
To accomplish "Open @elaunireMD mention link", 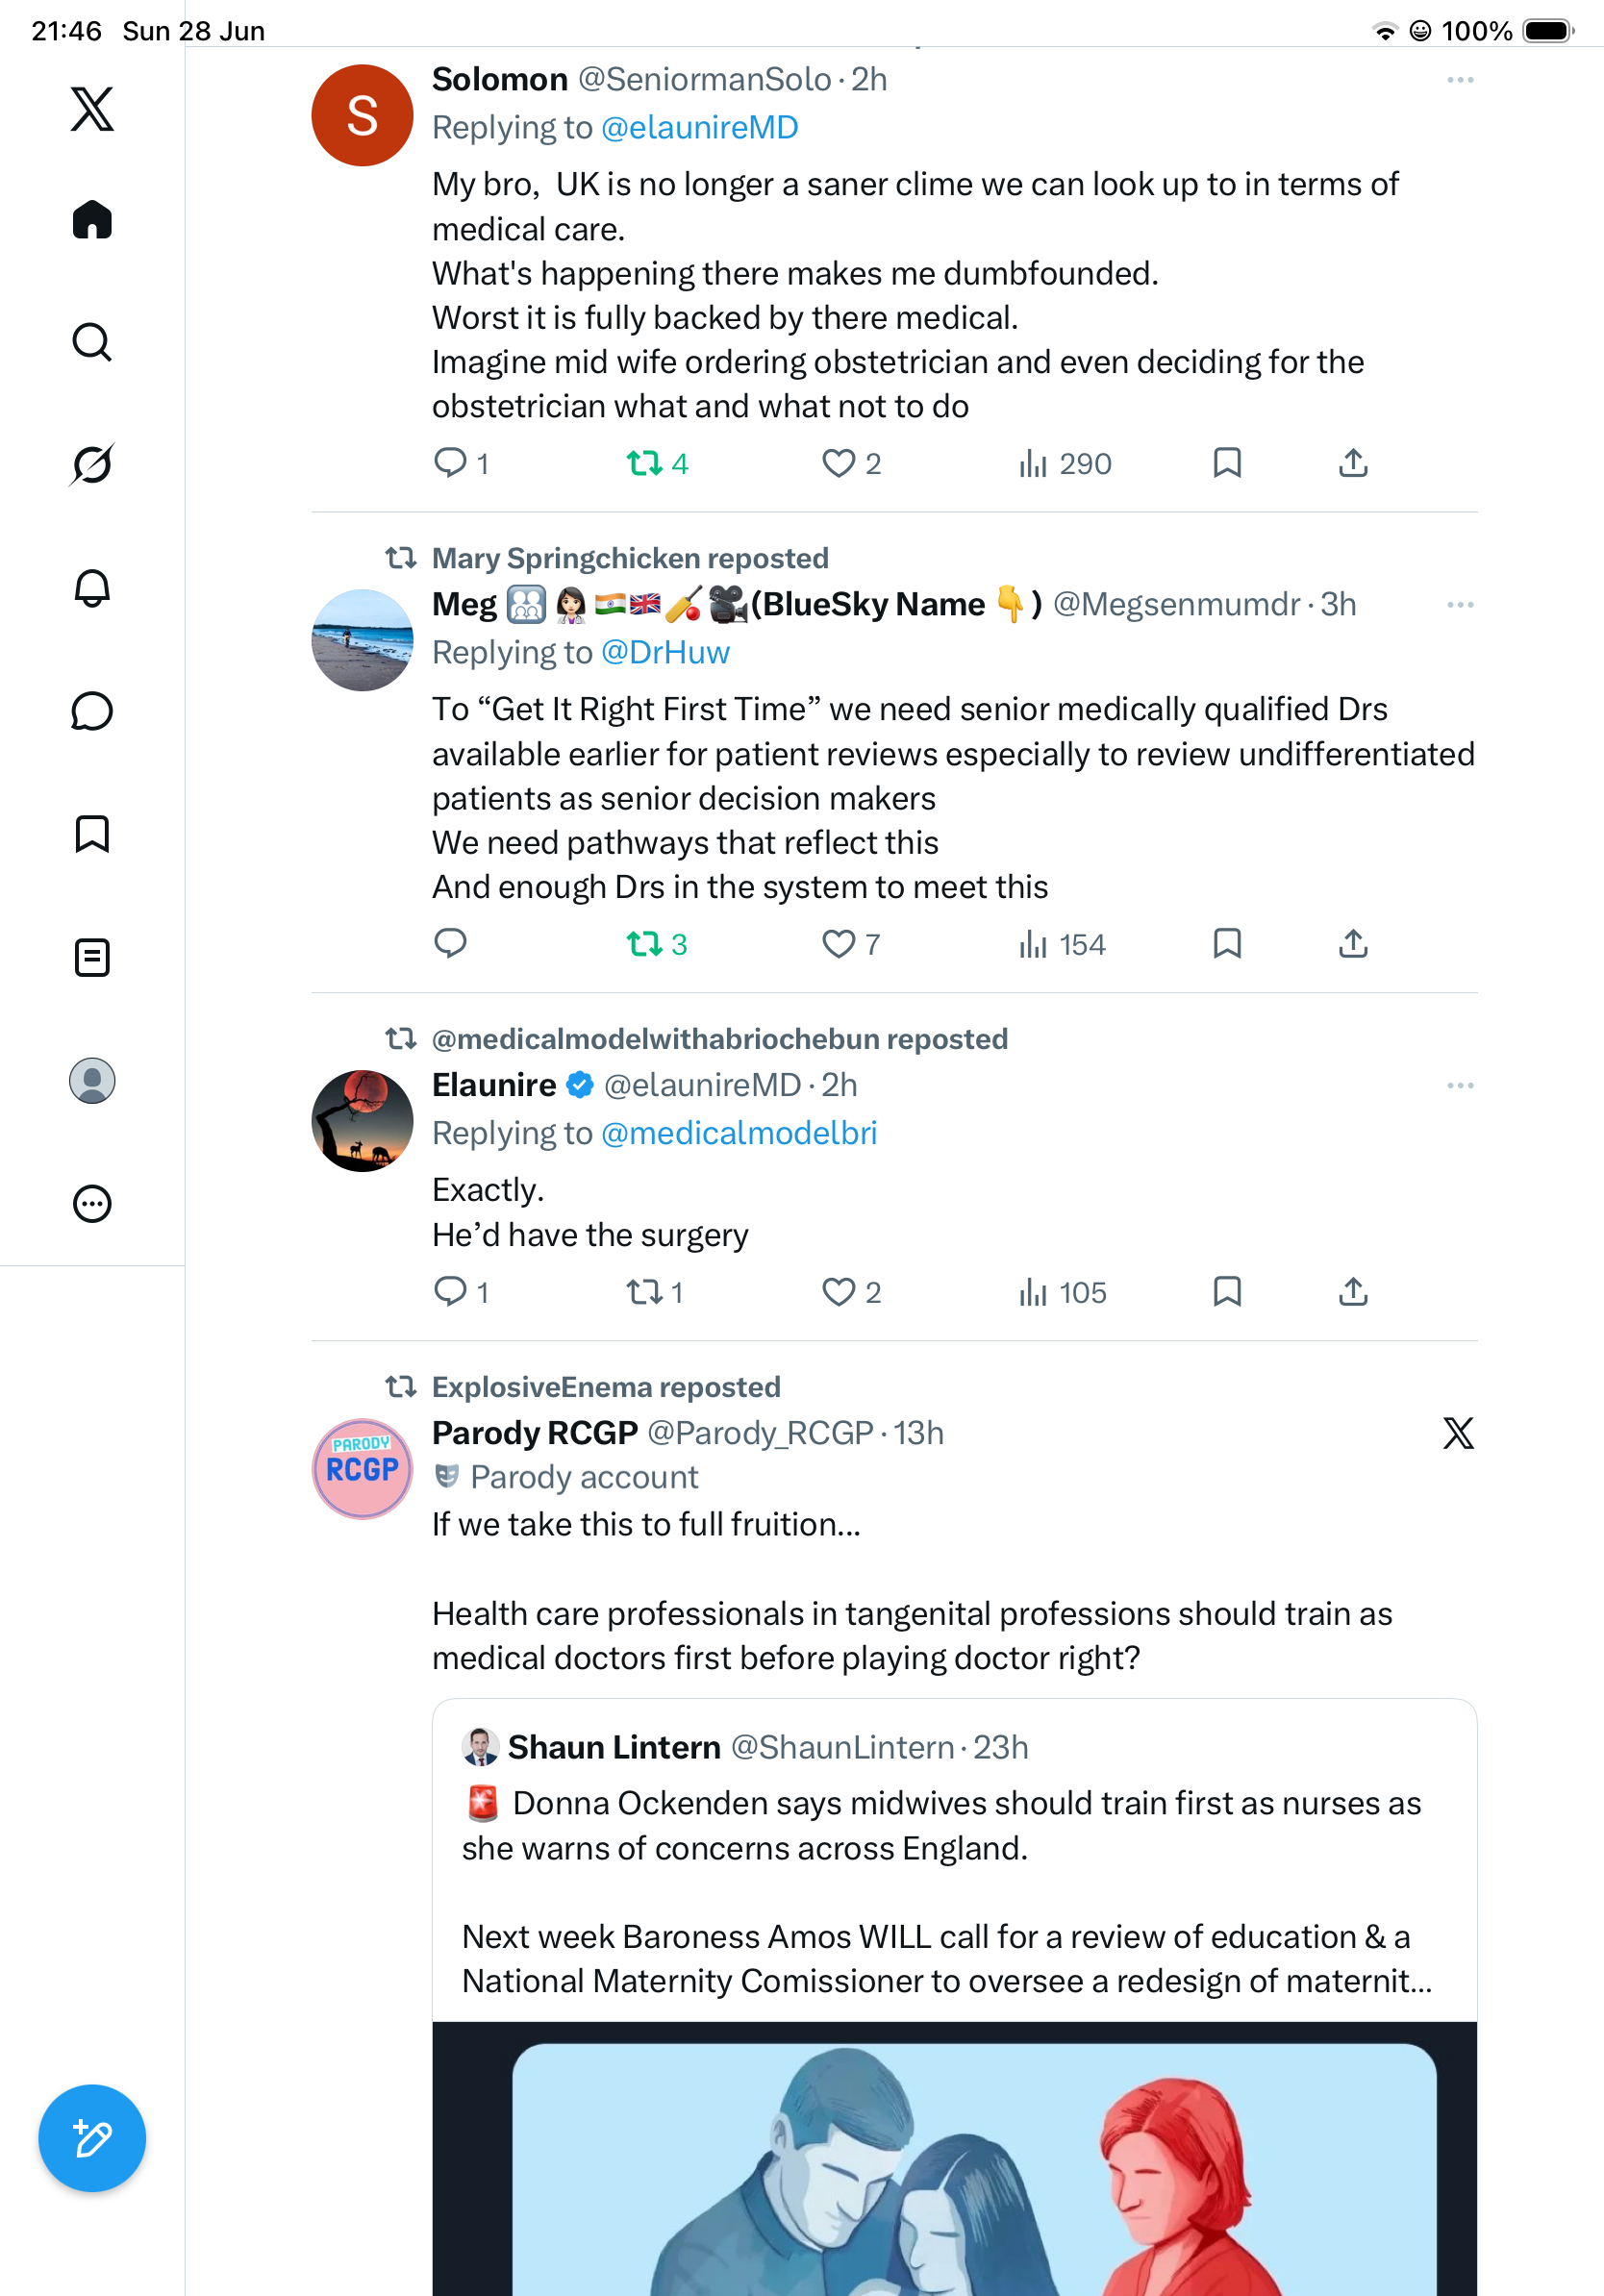I will click(699, 127).
